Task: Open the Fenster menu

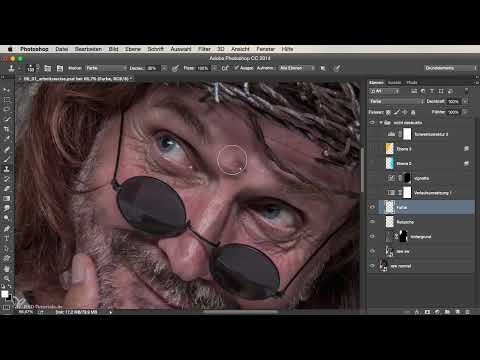Action: [265, 49]
